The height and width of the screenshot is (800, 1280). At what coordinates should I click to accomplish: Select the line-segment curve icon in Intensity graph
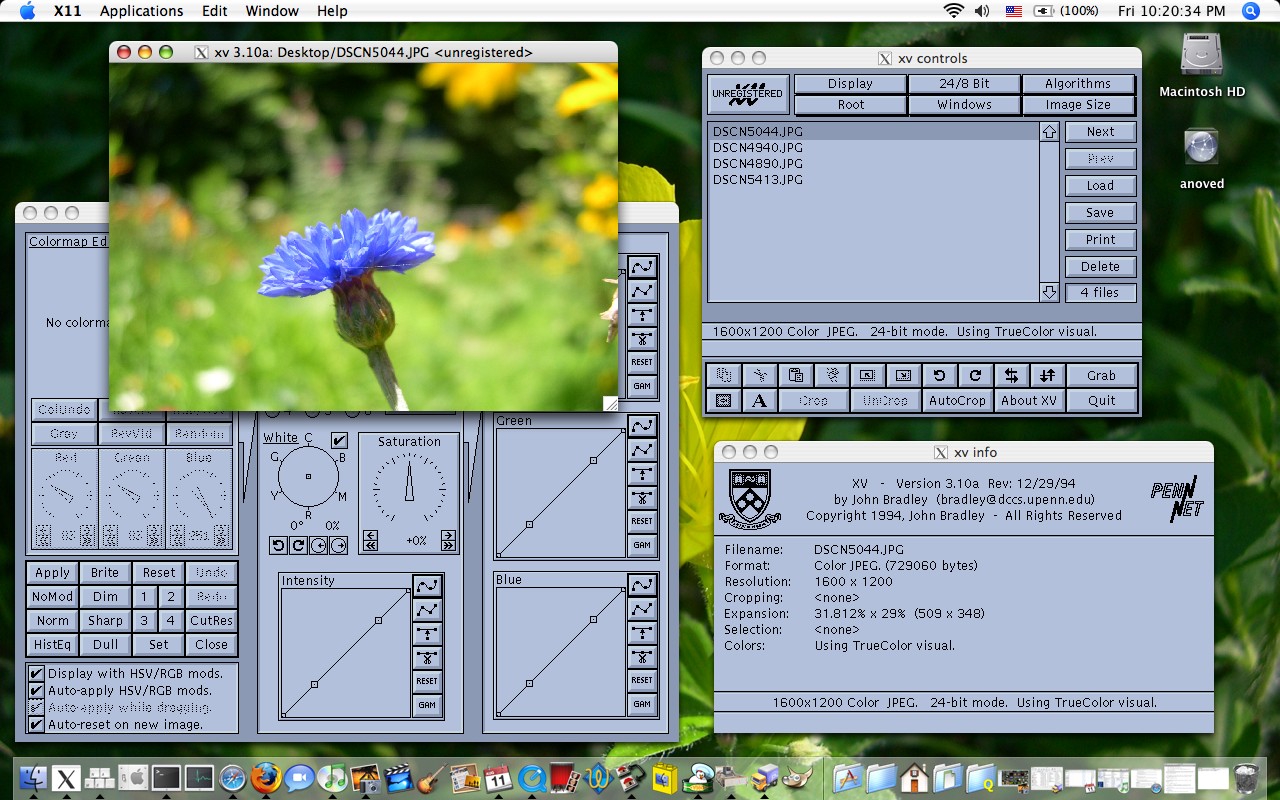tap(427, 609)
